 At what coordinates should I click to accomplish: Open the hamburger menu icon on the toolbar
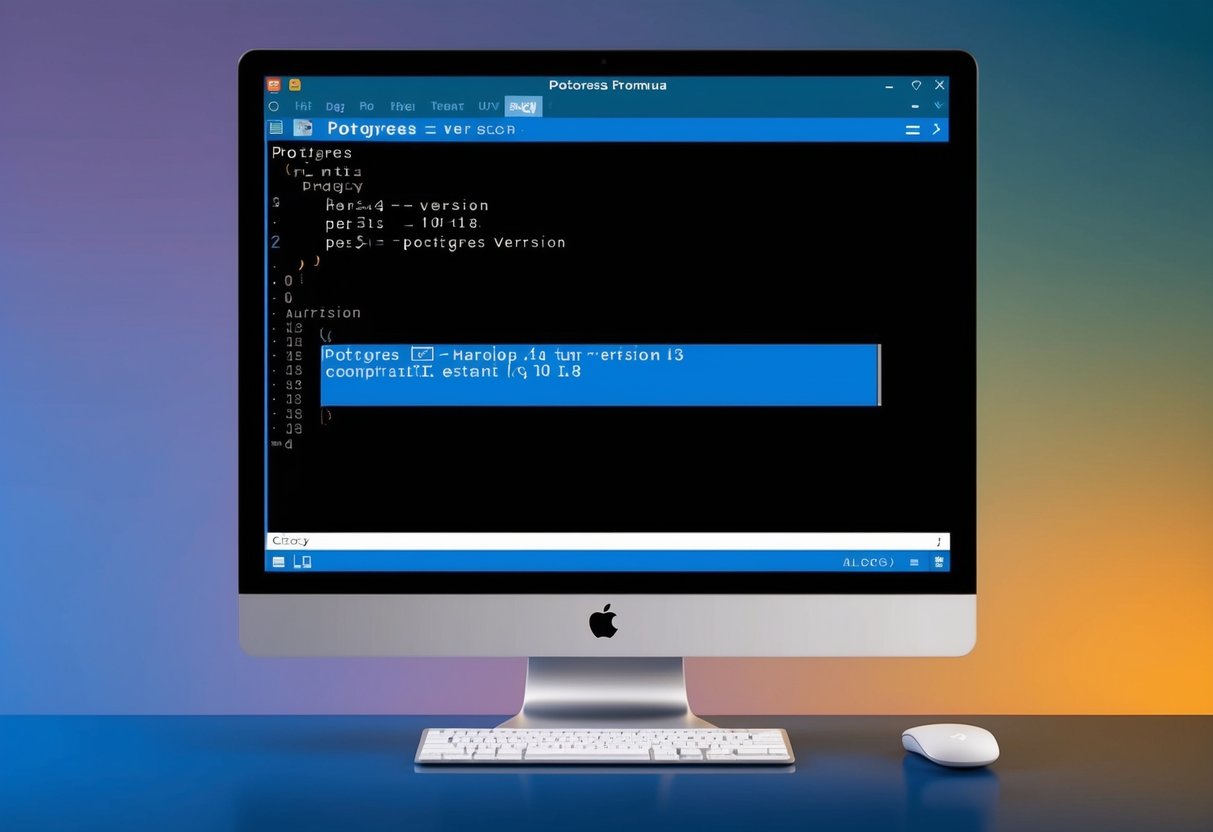click(912, 128)
